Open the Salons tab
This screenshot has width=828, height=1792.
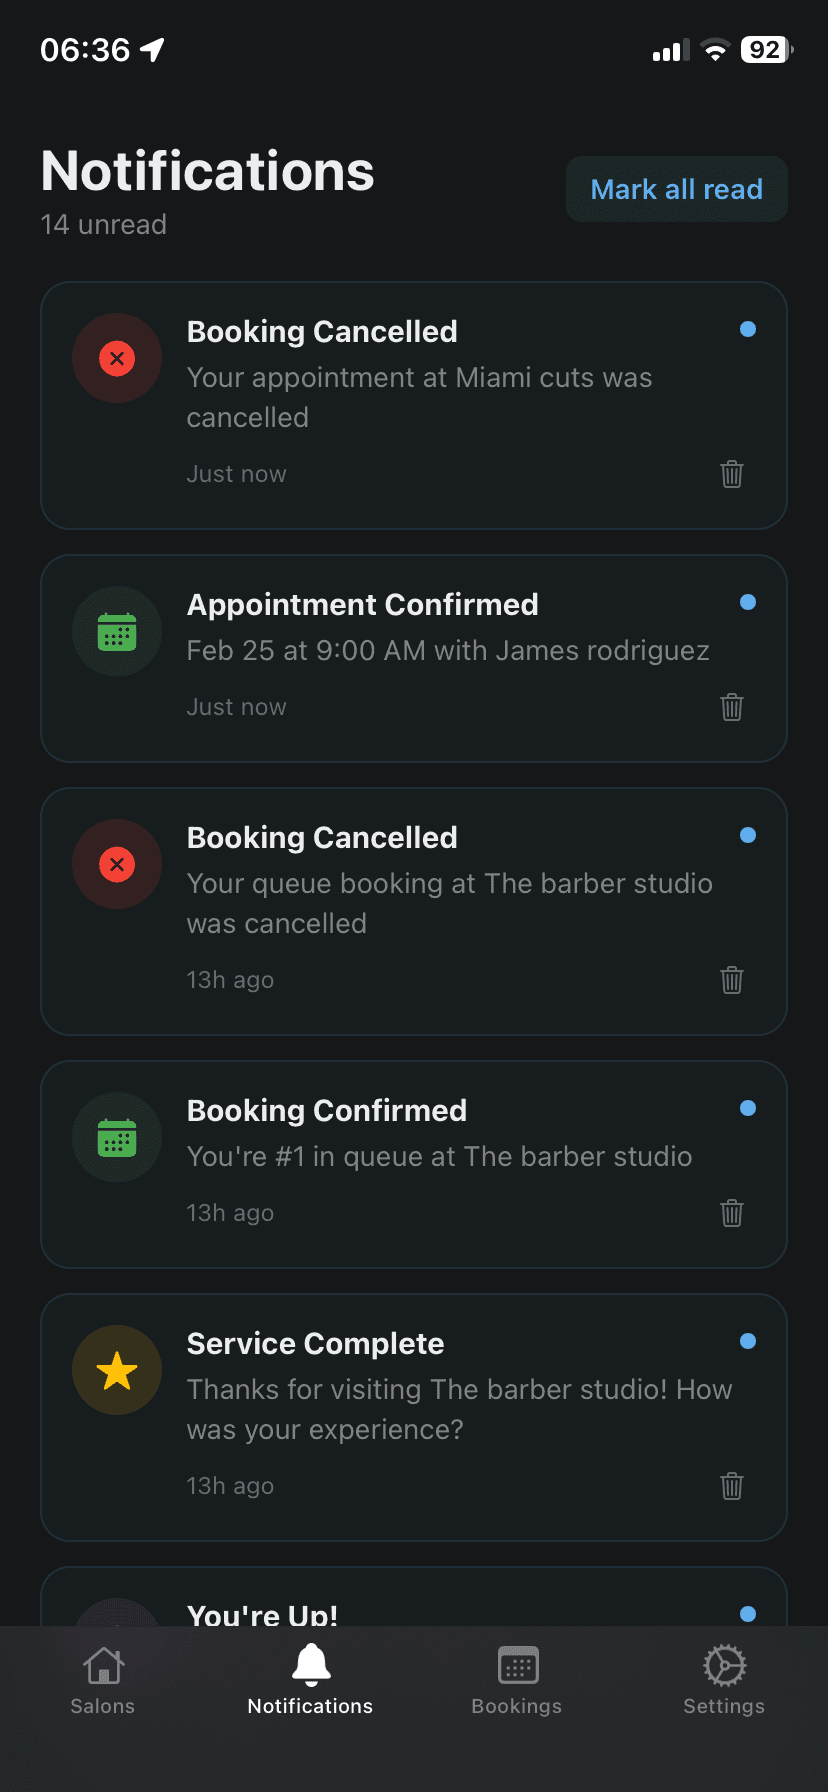click(x=103, y=1680)
